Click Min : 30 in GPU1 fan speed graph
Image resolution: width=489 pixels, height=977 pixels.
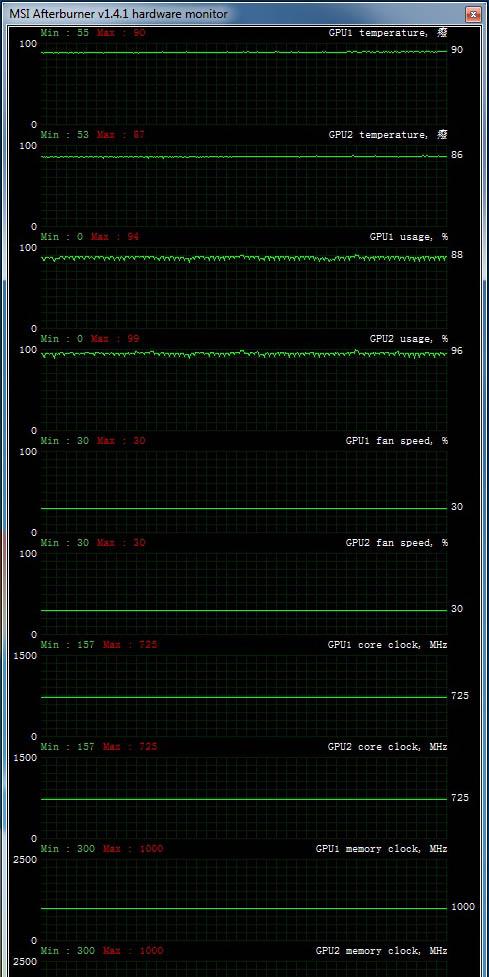[x=65, y=441]
